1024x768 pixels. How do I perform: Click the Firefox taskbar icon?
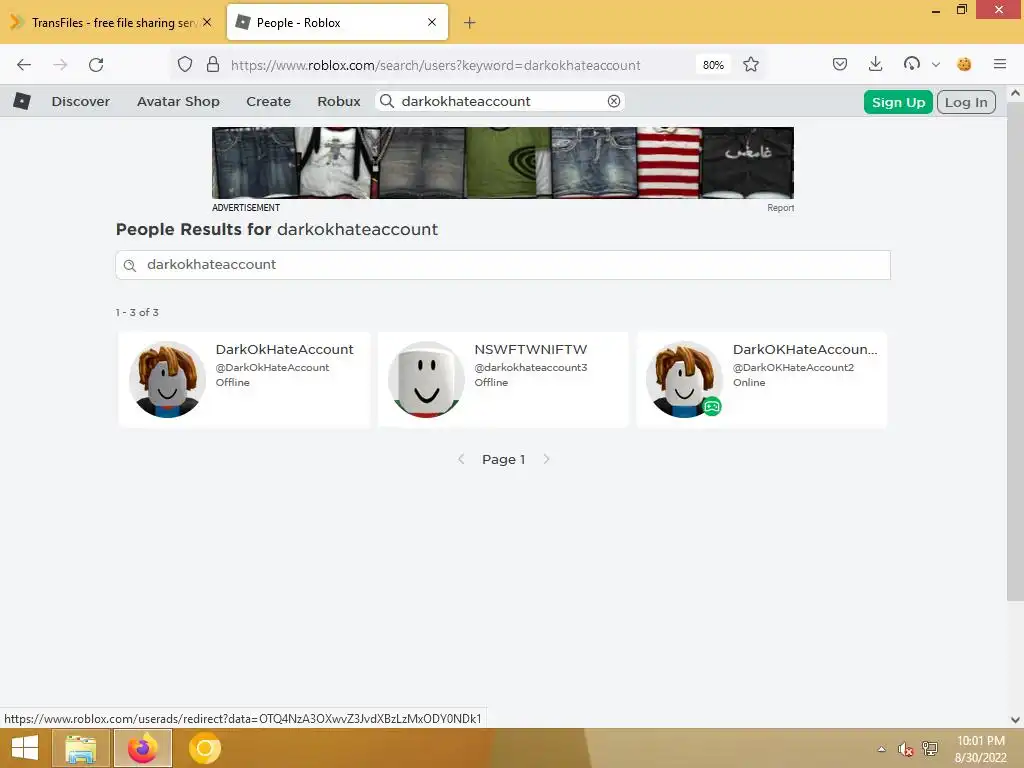[143, 748]
